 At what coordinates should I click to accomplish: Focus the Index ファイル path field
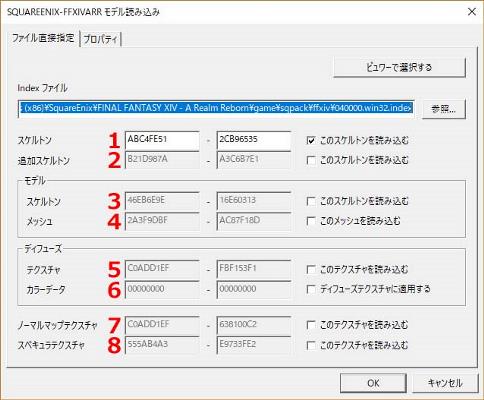pos(216,108)
